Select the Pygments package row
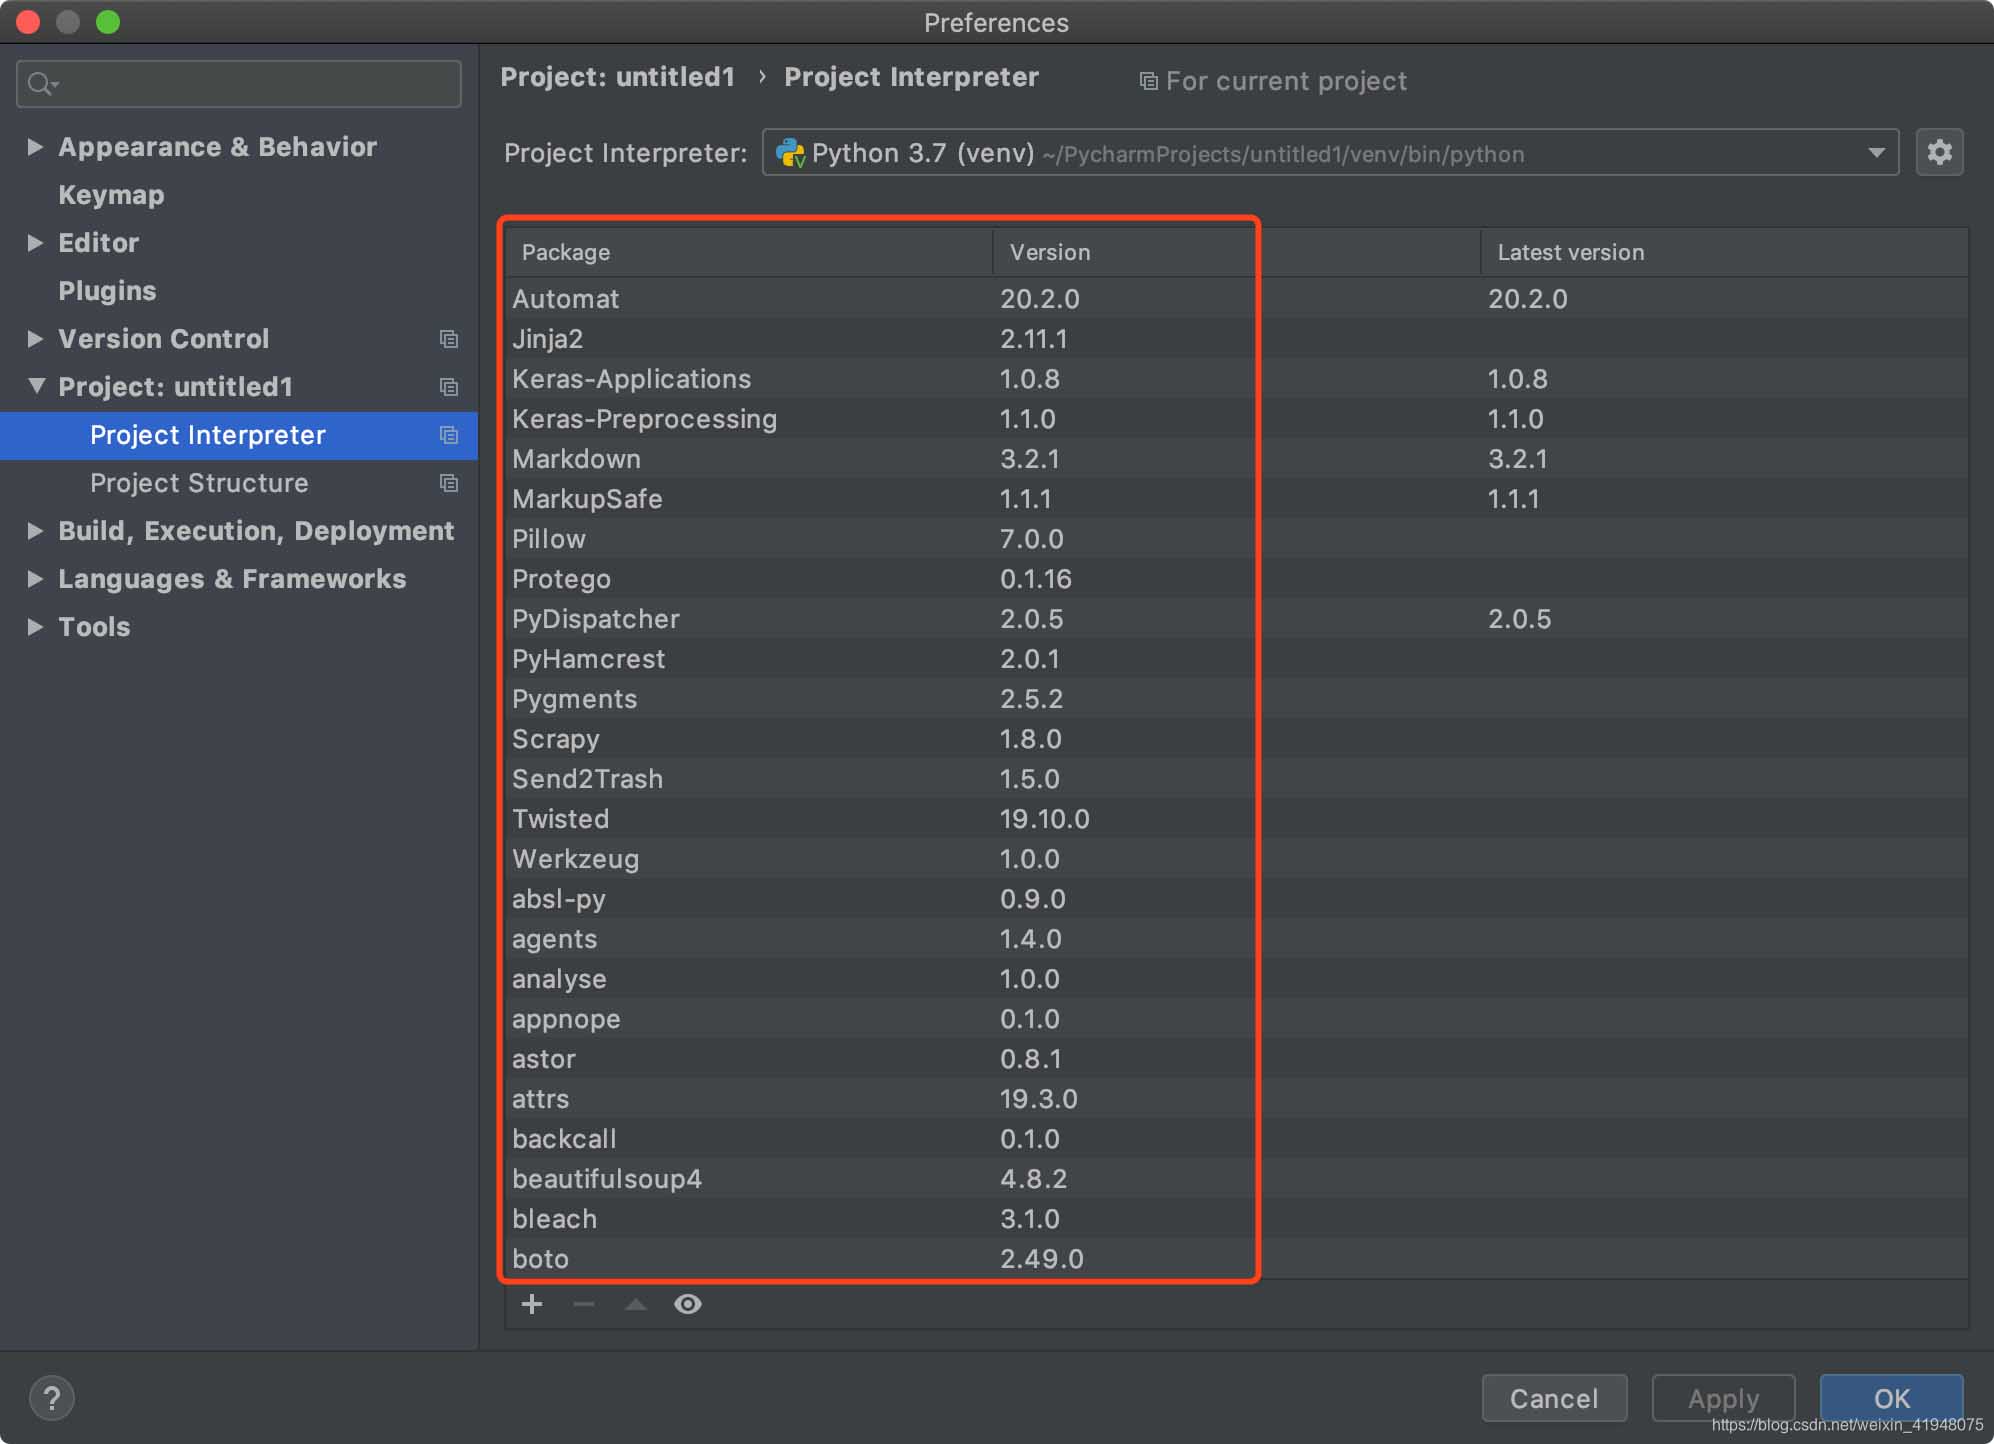Screen dimensions: 1994x1444 click(1237, 699)
